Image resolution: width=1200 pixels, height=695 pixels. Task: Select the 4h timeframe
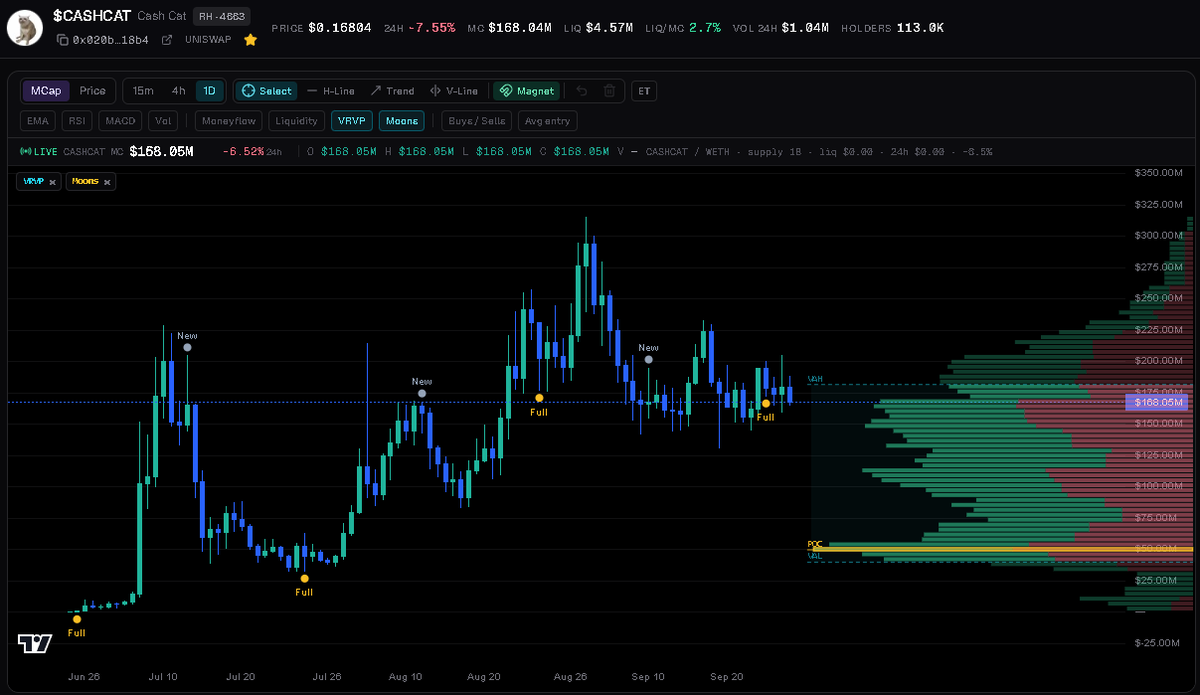click(178, 91)
